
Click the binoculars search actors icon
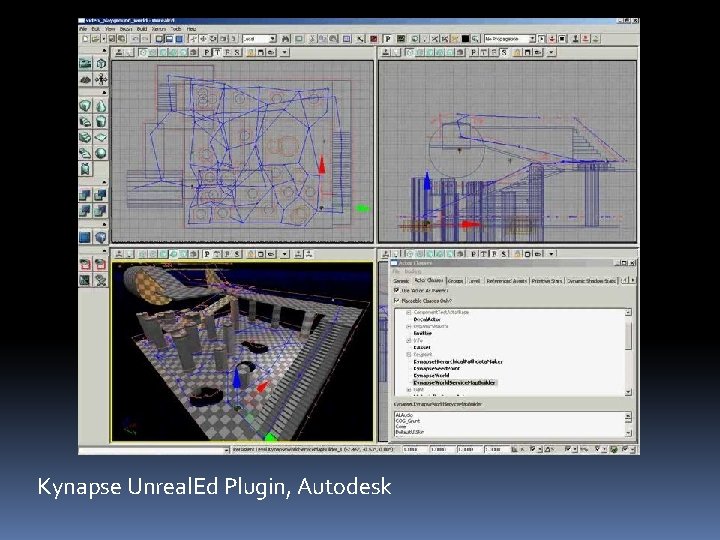point(286,39)
